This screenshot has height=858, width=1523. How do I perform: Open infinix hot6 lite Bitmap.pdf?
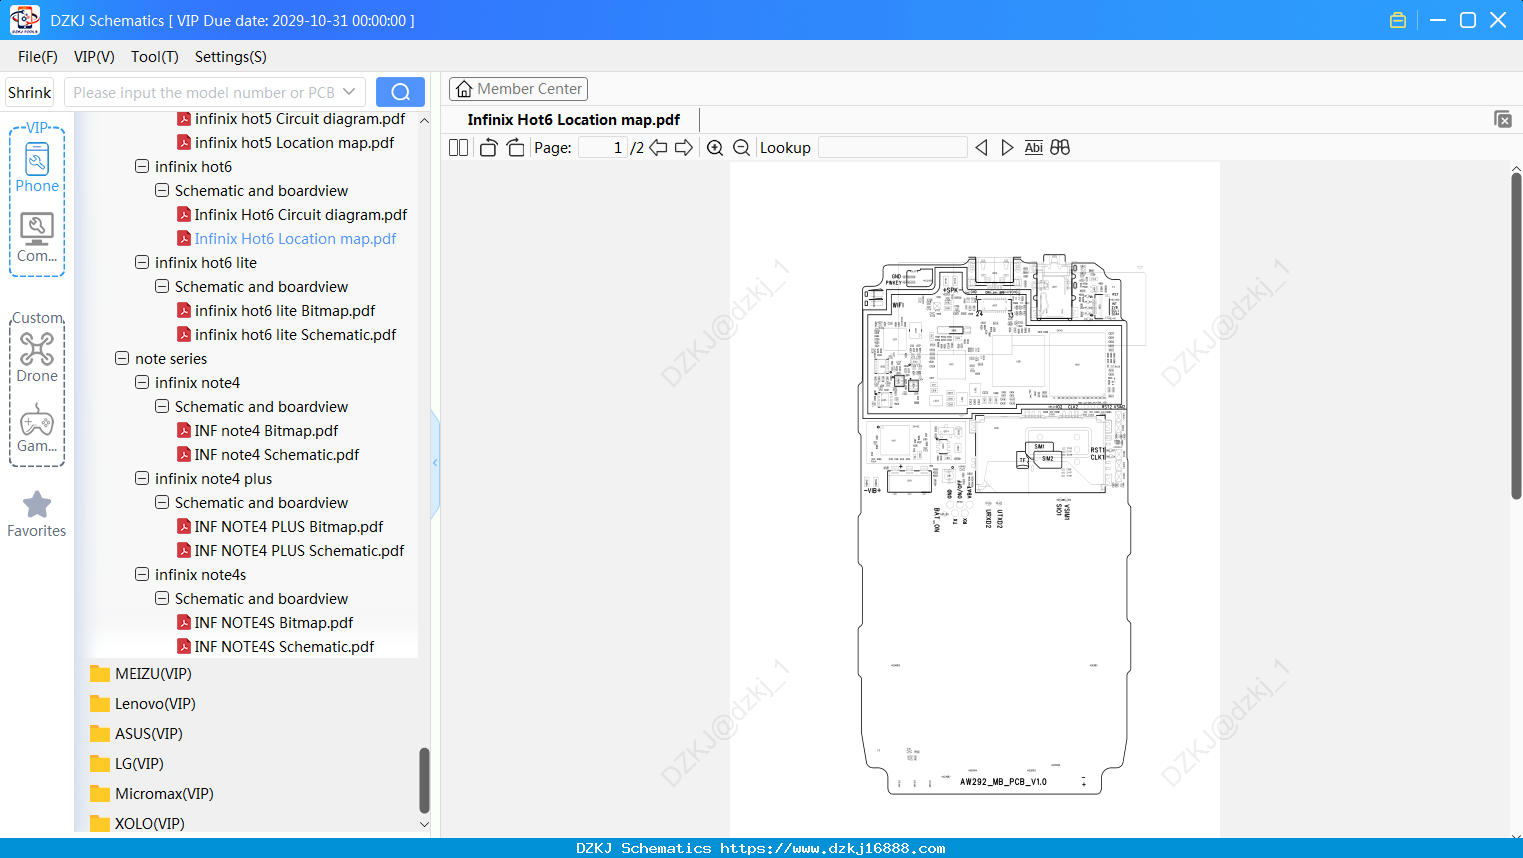point(276,311)
